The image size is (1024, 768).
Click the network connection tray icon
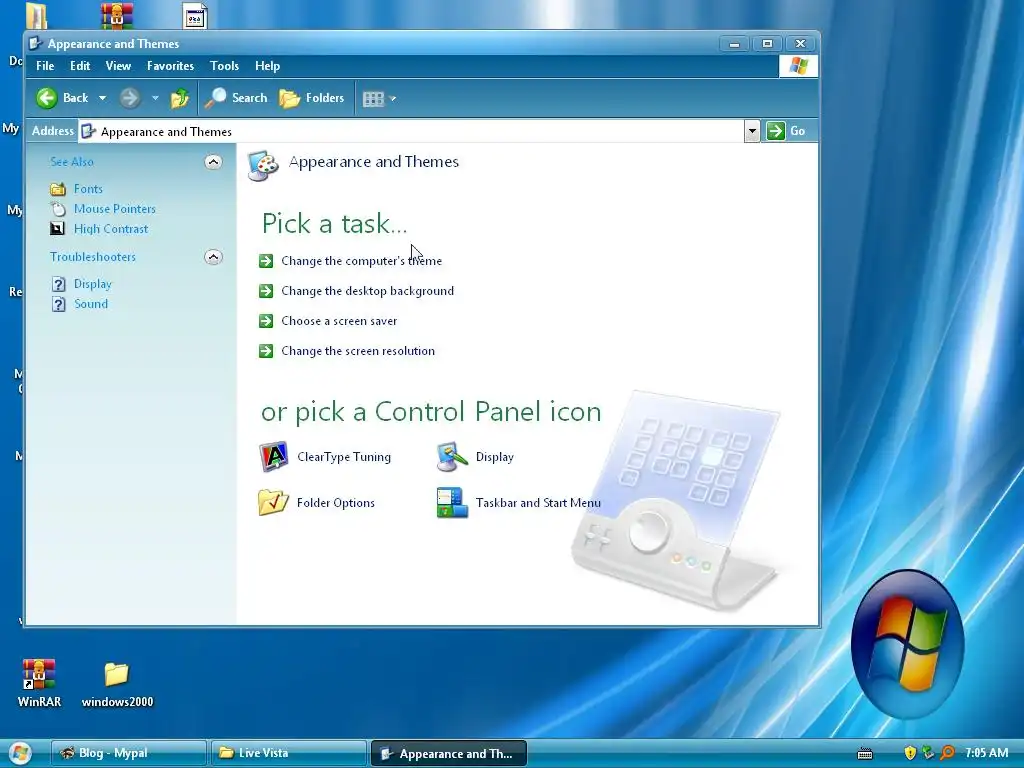point(928,754)
